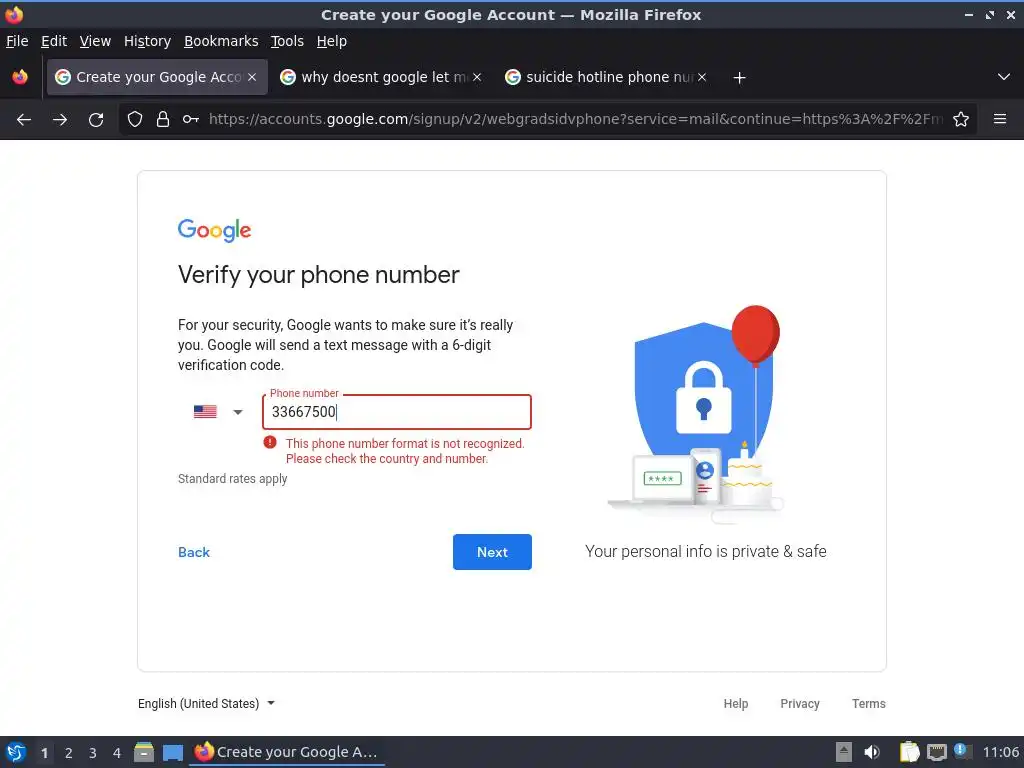The image size is (1024, 768).
Task: Open clipboard manager tray icon
Action: (909, 752)
